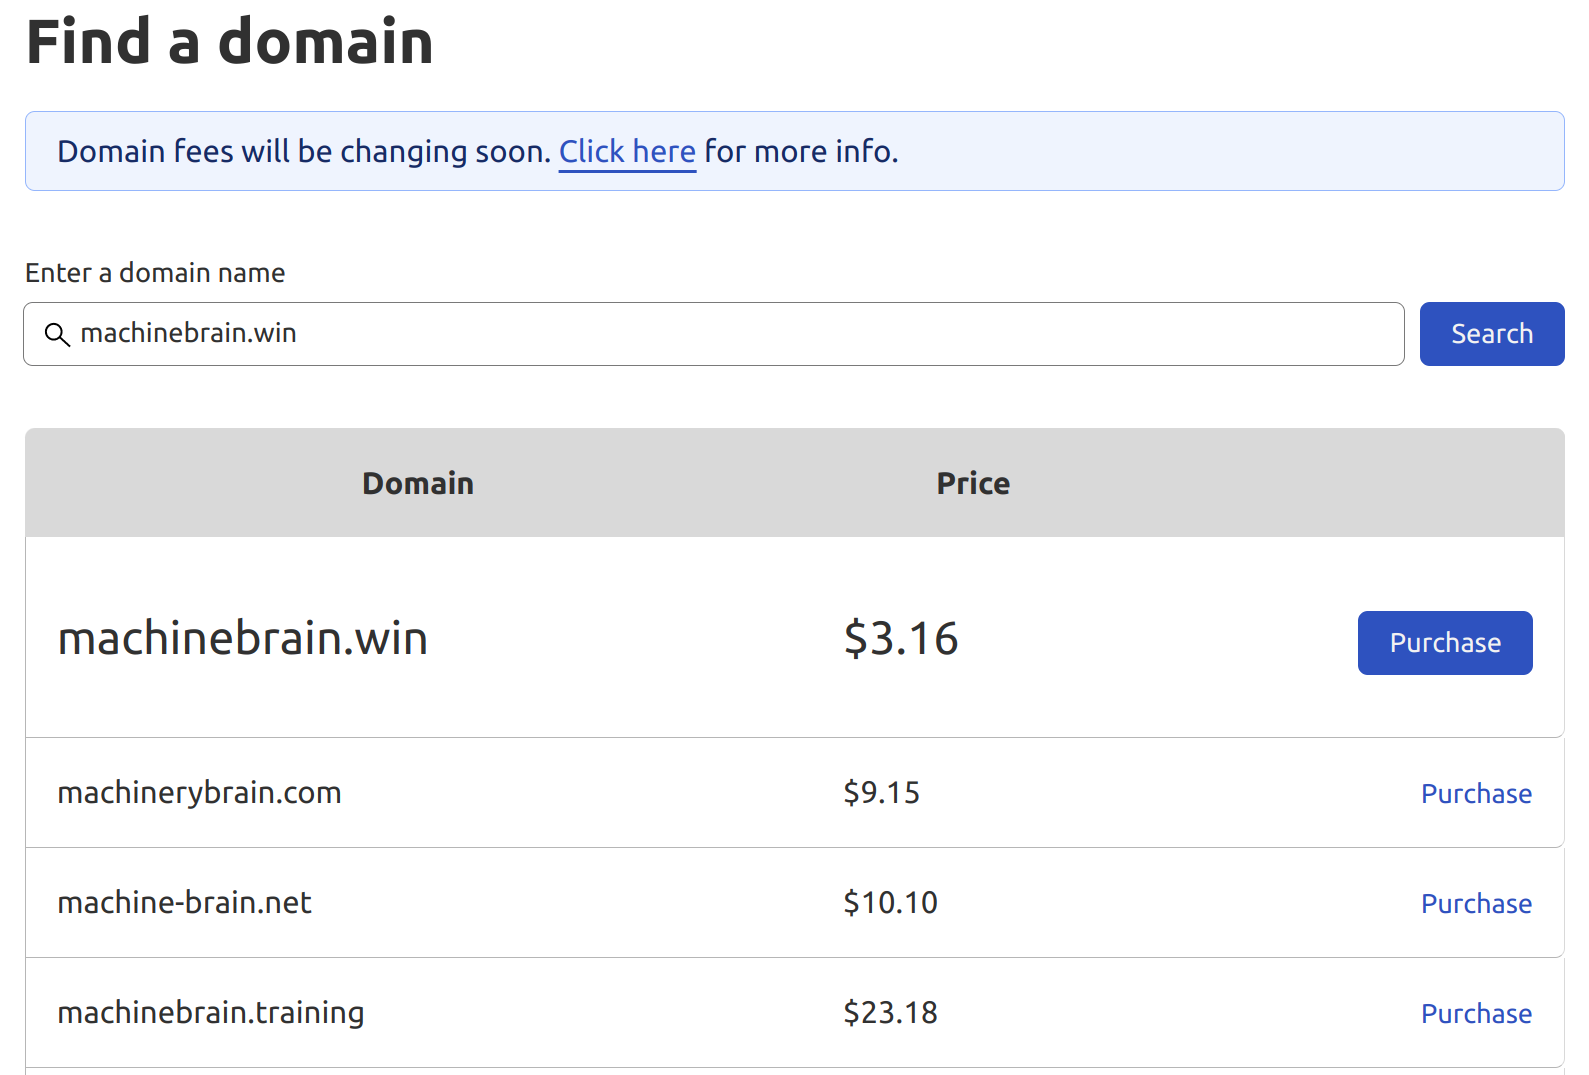This screenshot has width=1589, height=1075.
Task: Click the blue Search button
Action: 1492,334
